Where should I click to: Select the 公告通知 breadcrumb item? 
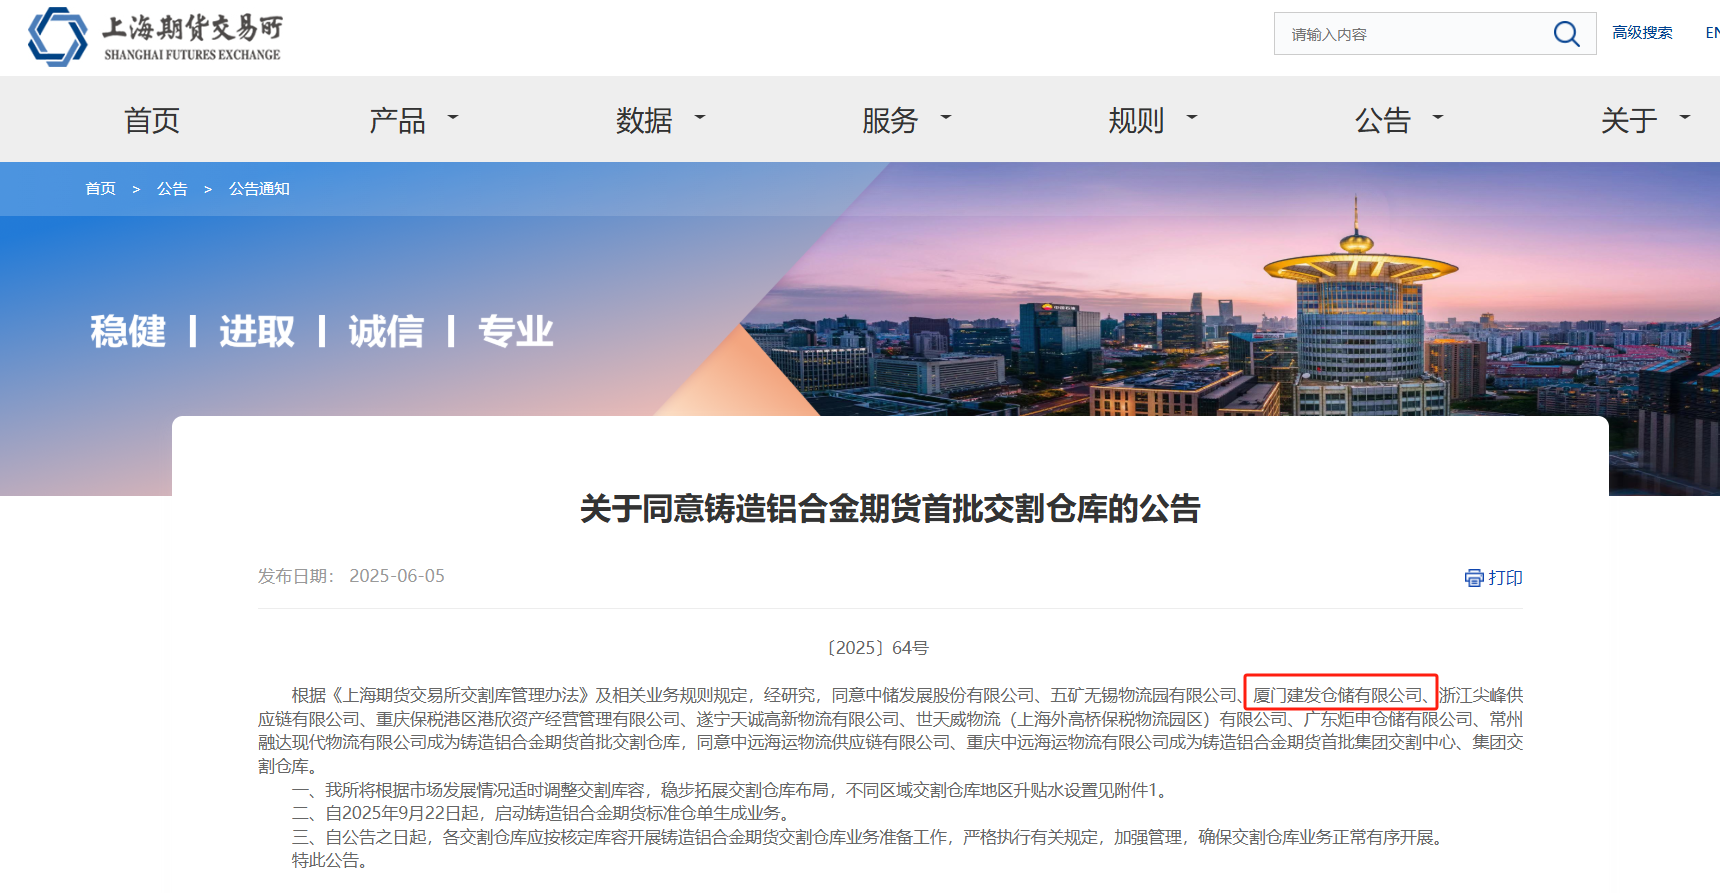click(x=259, y=189)
